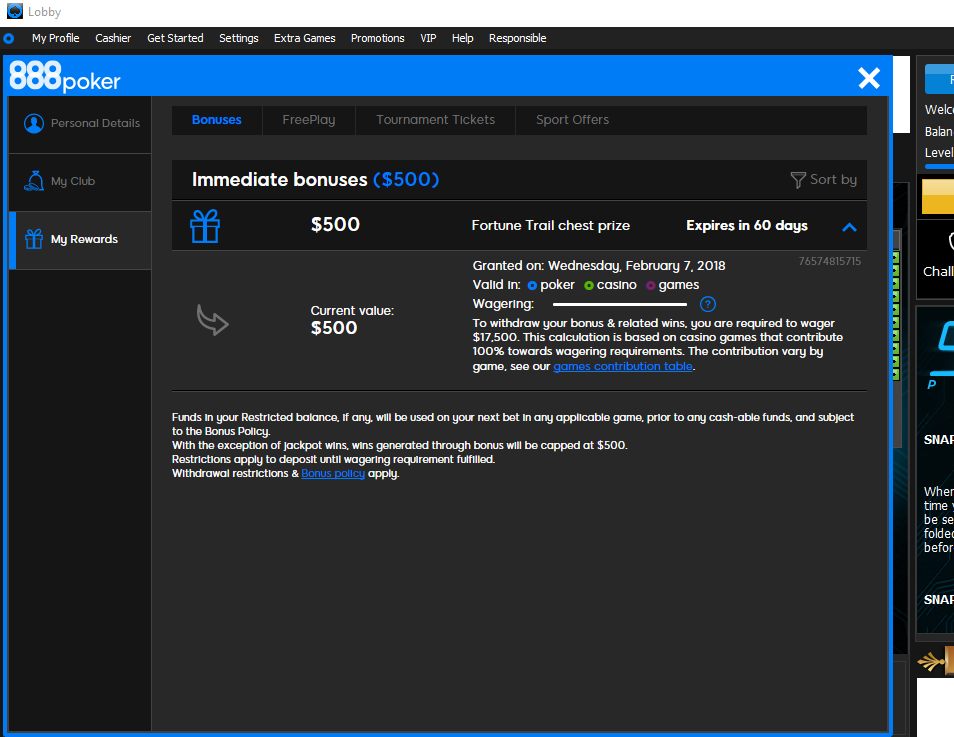
Task: Open the Settings menu
Action: pos(238,38)
